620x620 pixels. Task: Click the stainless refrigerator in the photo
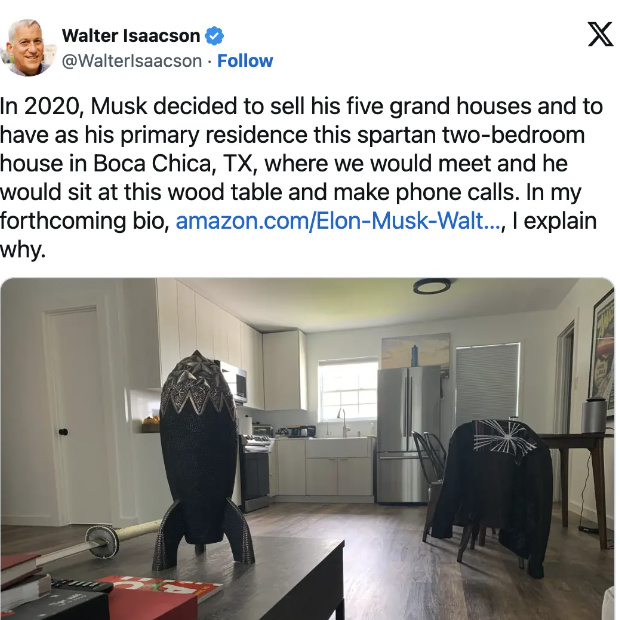coord(408,435)
